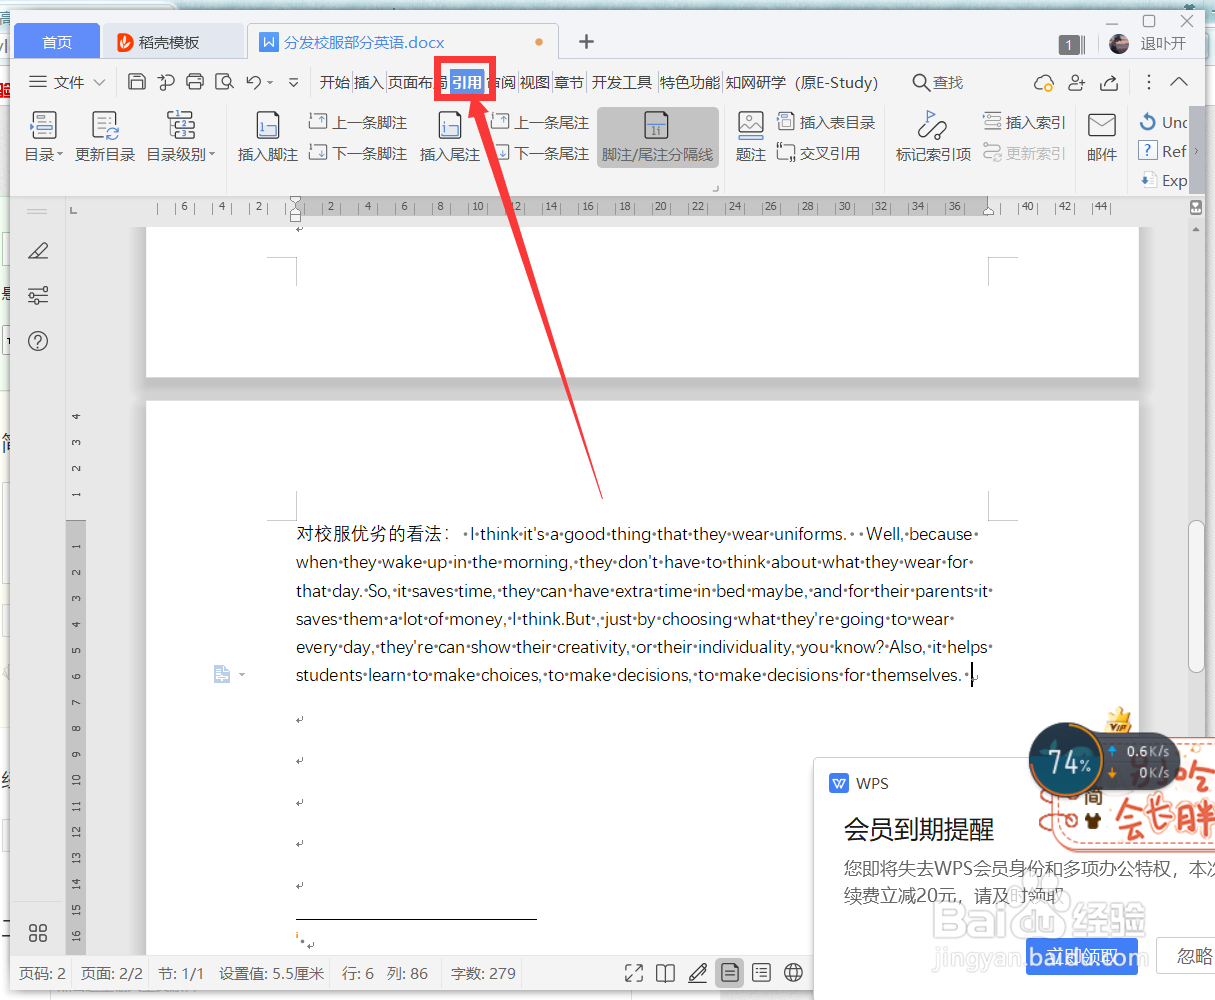Click the help question mark sidebar icon
This screenshot has width=1215, height=1000.
pos(38,341)
